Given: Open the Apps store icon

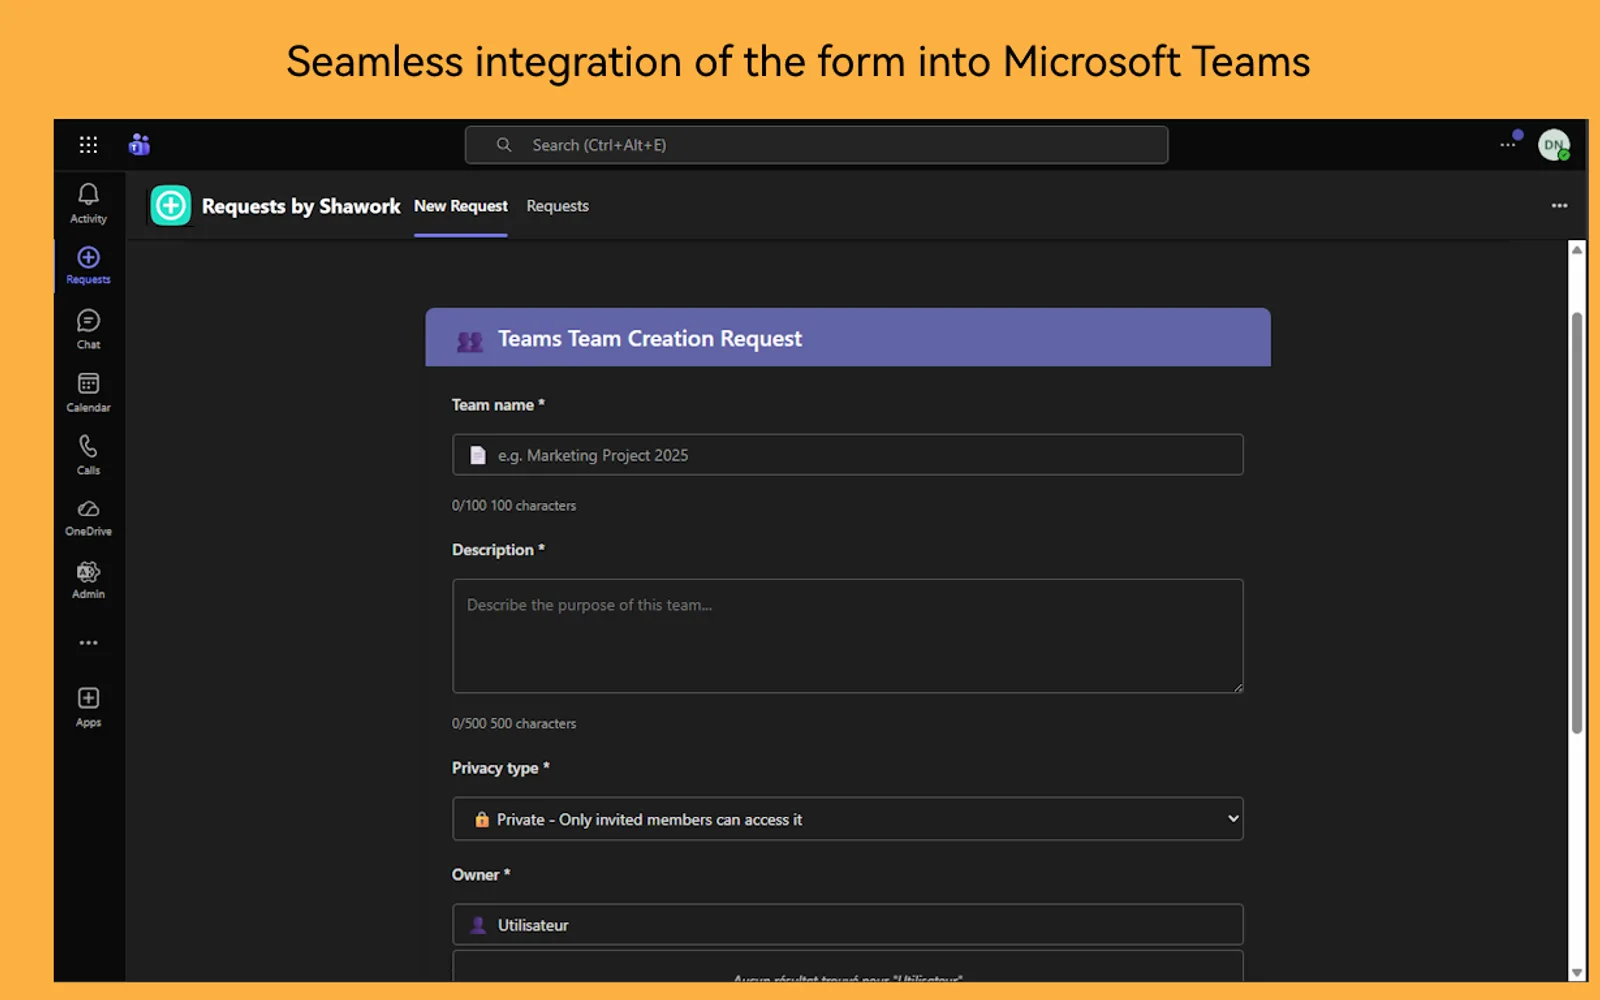Looking at the screenshot, I should click(x=88, y=707).
